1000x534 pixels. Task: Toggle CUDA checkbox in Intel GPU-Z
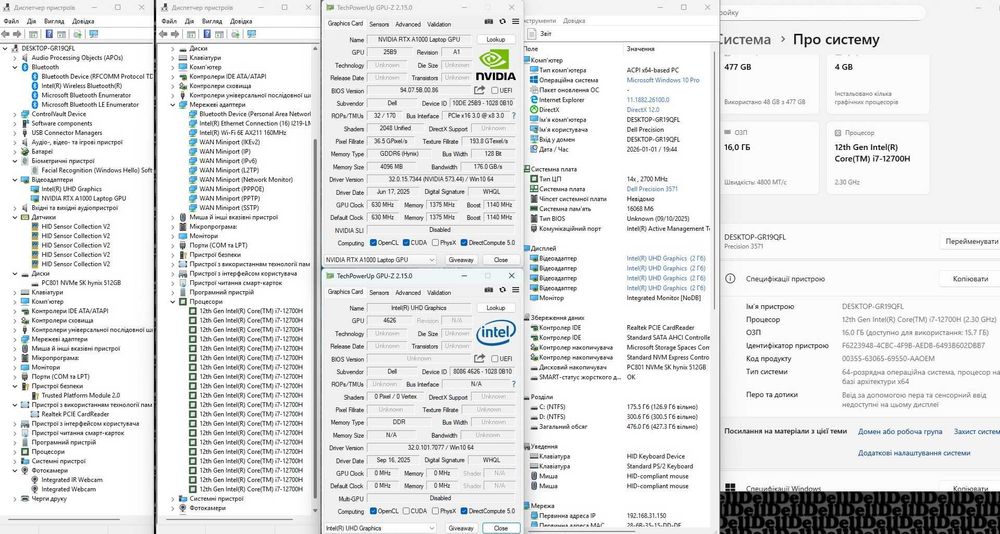[x=404, y=511]
